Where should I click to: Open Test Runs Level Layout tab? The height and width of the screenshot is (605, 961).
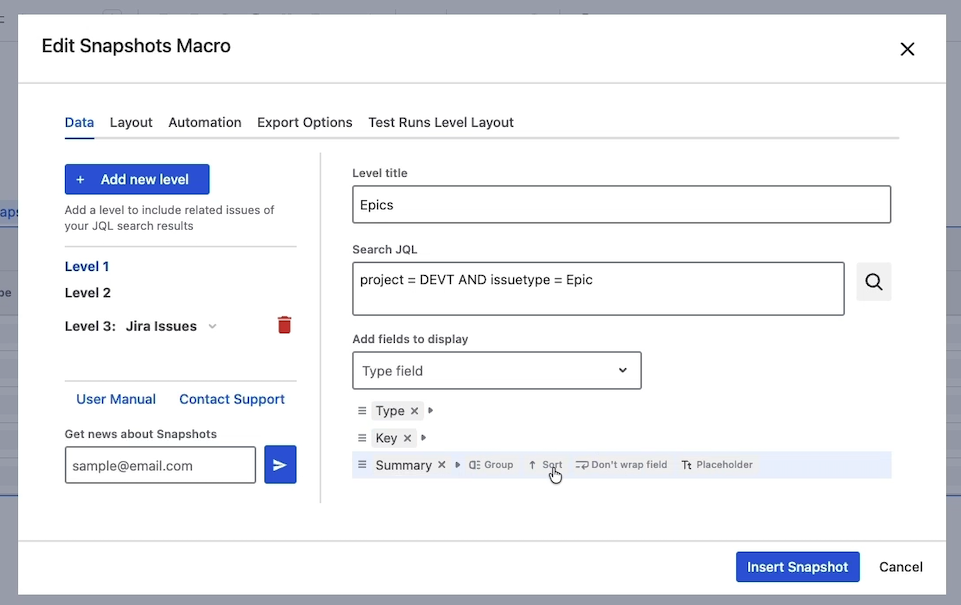pos(441,123)
